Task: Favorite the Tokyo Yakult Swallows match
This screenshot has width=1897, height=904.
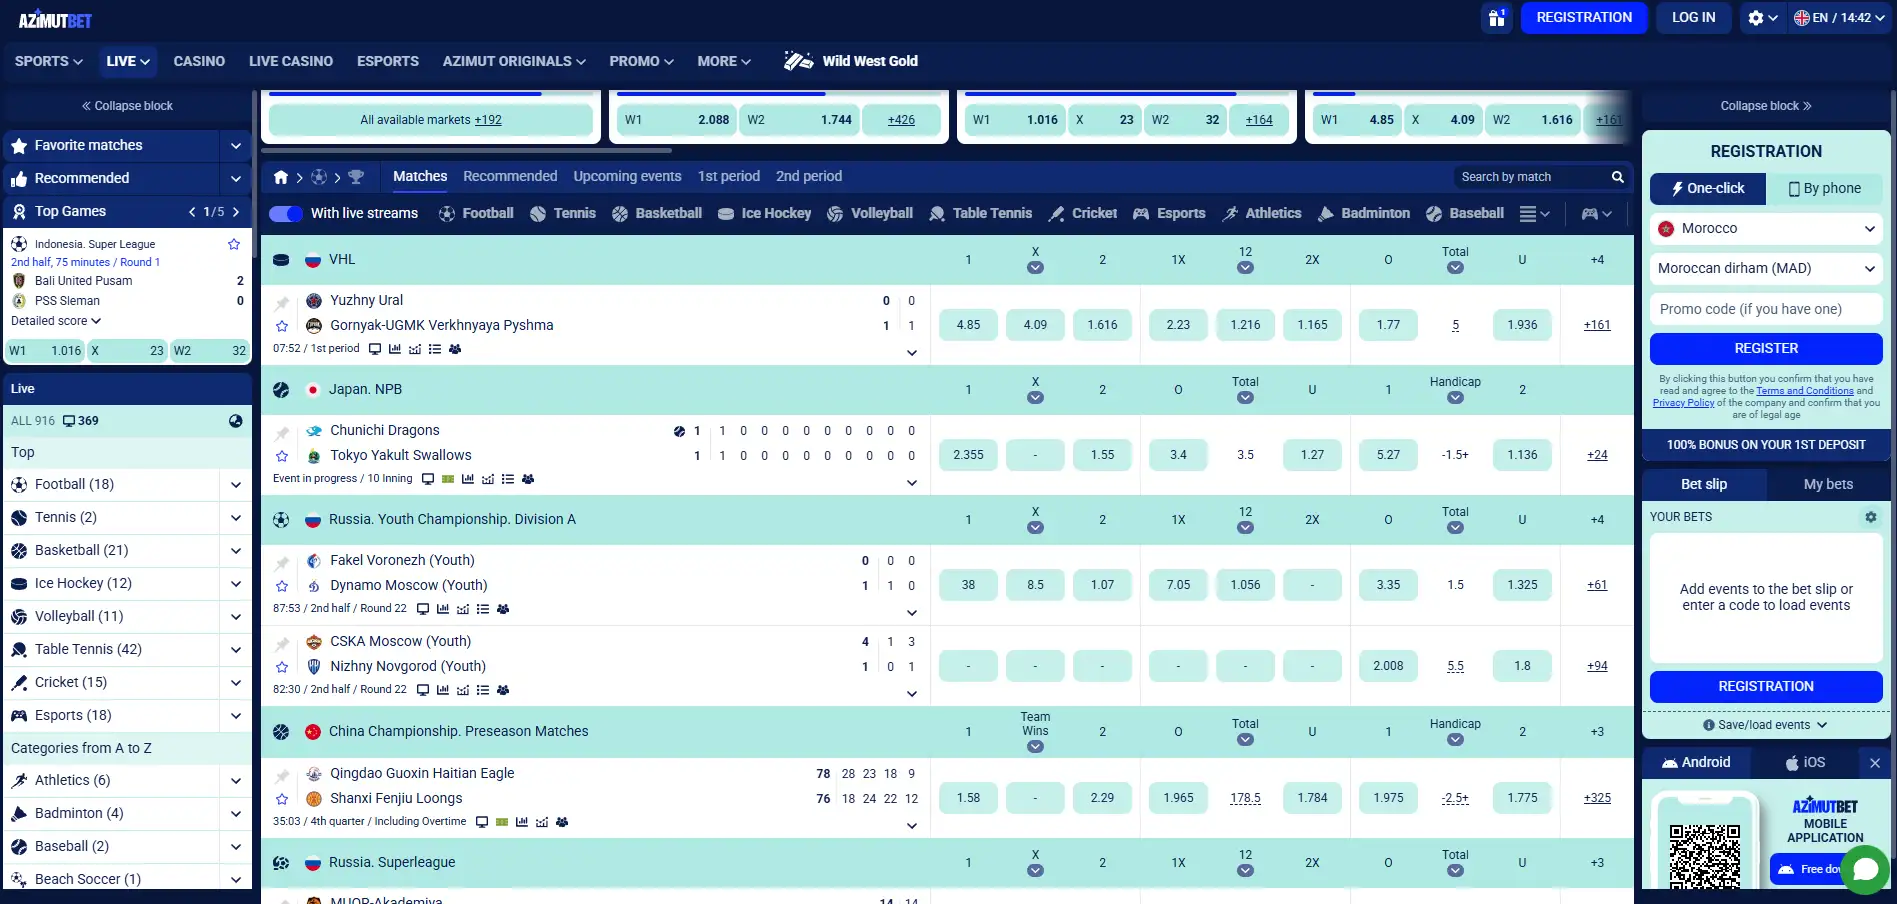Action: pyautogui.click(x=282, y=456)
